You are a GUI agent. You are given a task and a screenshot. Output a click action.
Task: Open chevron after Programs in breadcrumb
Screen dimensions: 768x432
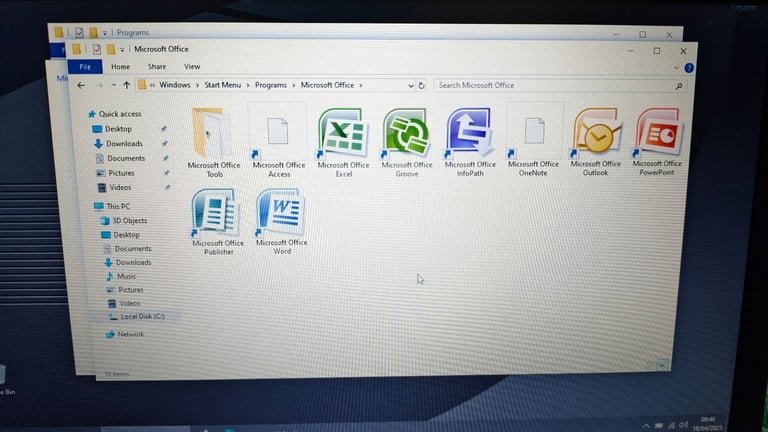294,85
